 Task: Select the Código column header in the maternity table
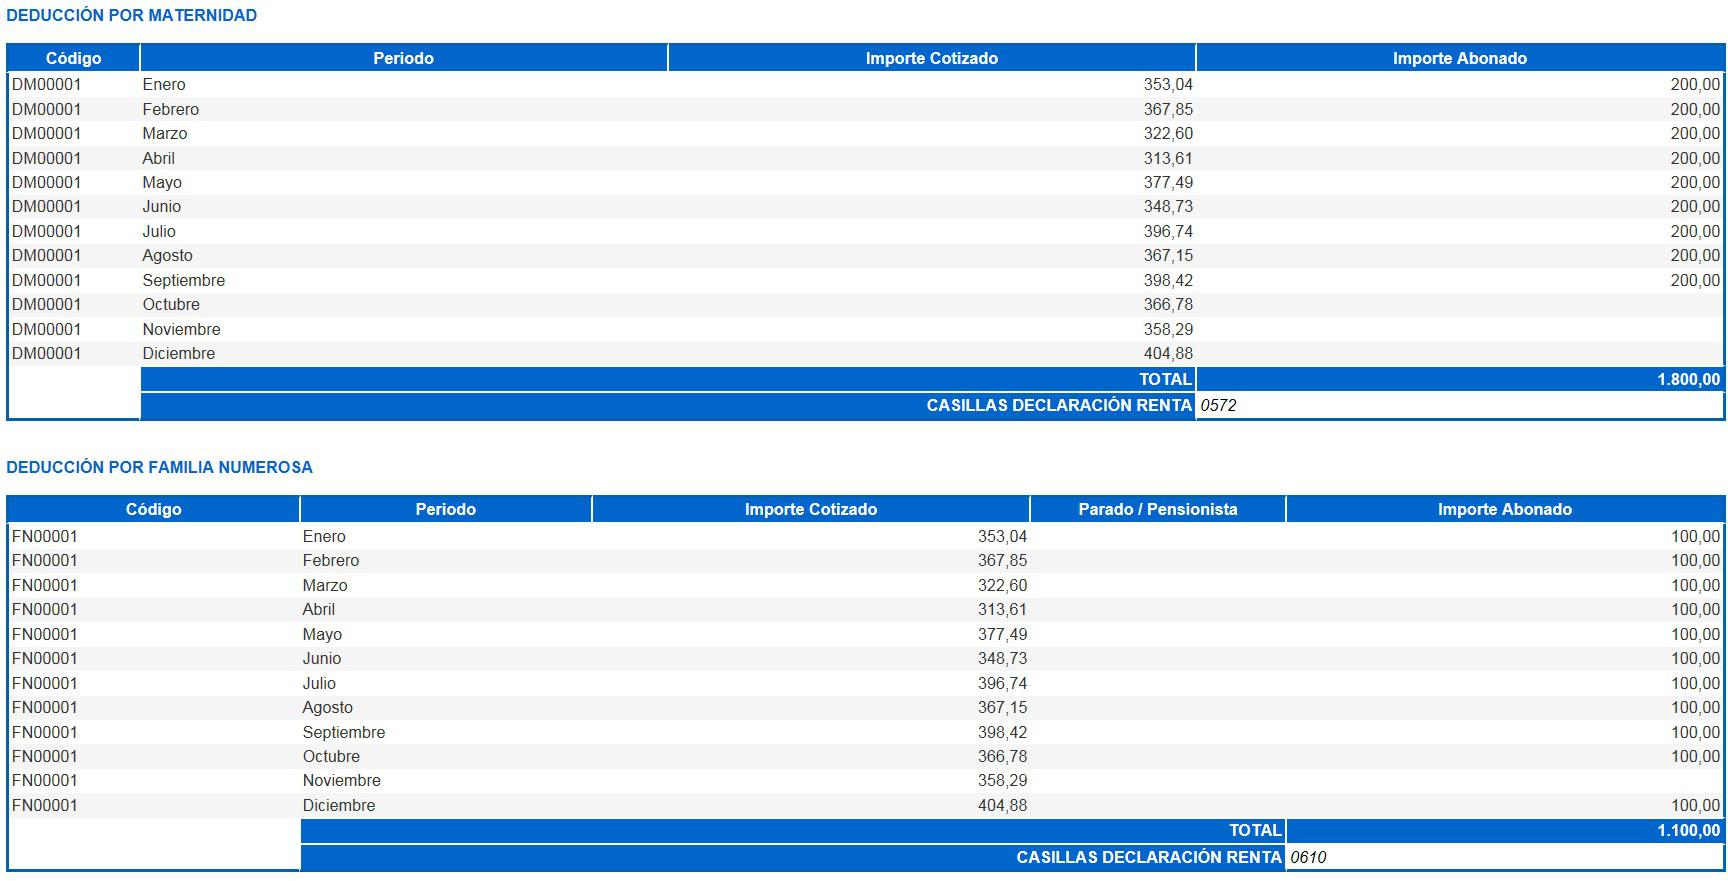(x=73, y=58)
